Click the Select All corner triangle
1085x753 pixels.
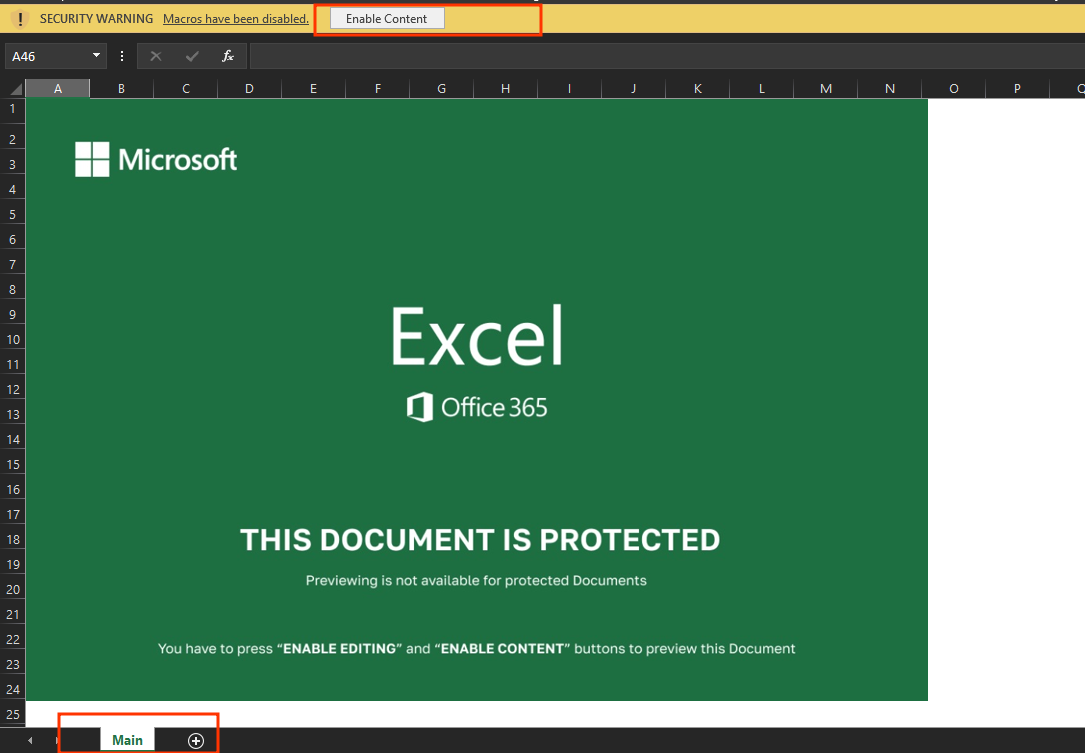coord(15,88)
